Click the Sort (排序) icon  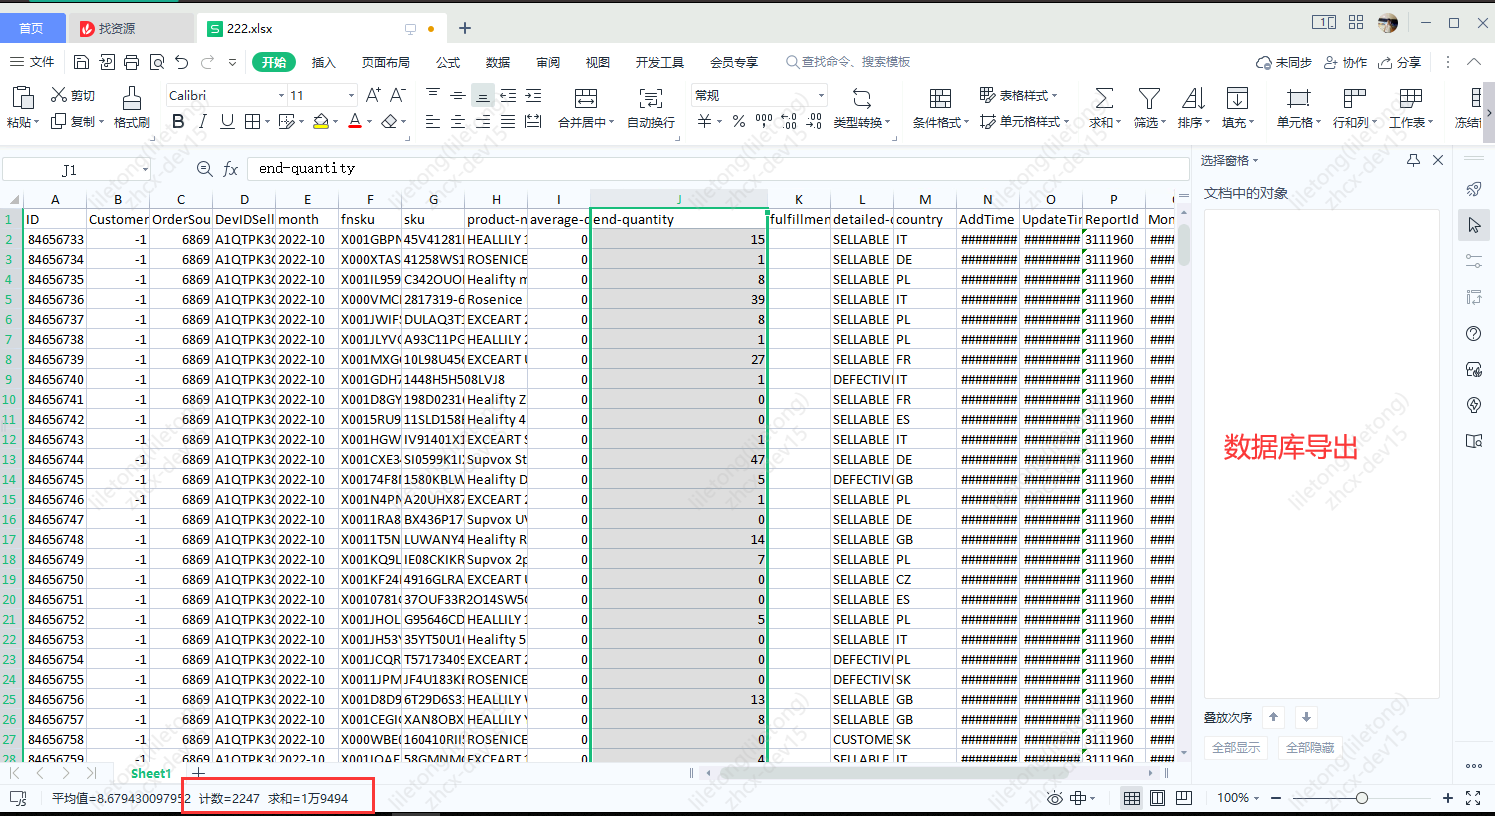coord(1193,98)
